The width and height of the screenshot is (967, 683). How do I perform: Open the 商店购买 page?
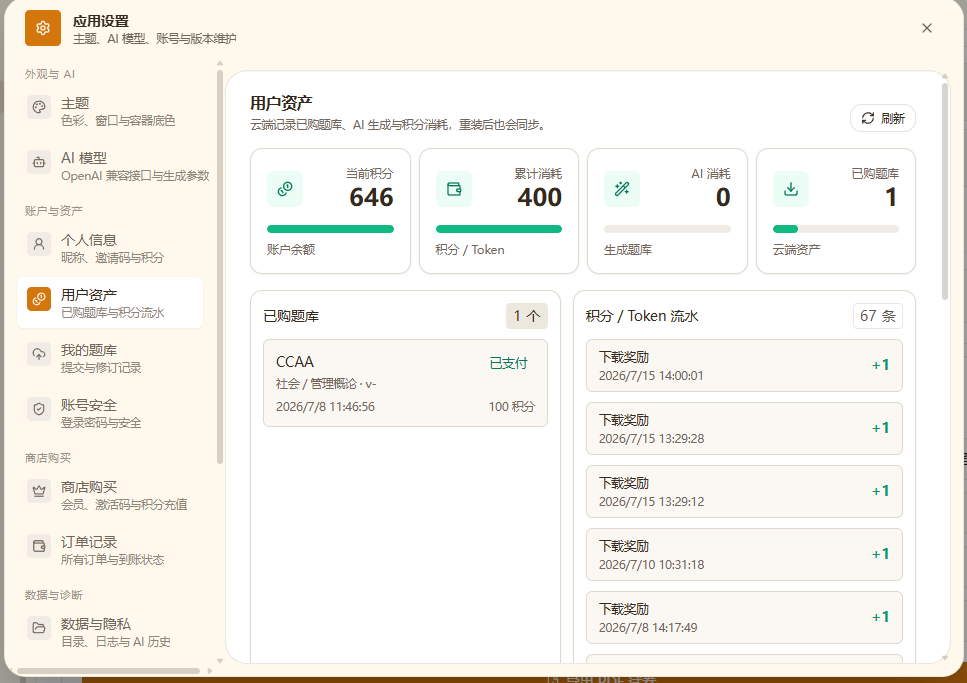coord(110,495)
